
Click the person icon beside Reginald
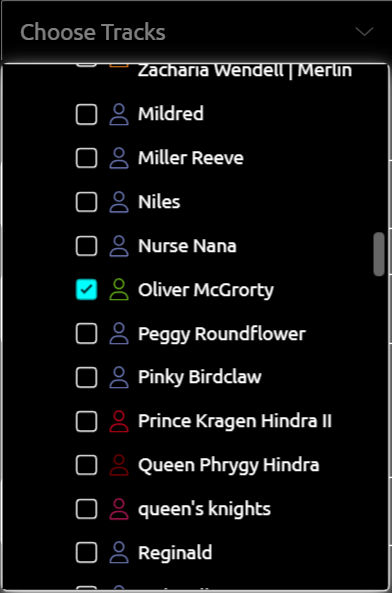point(119,553)
